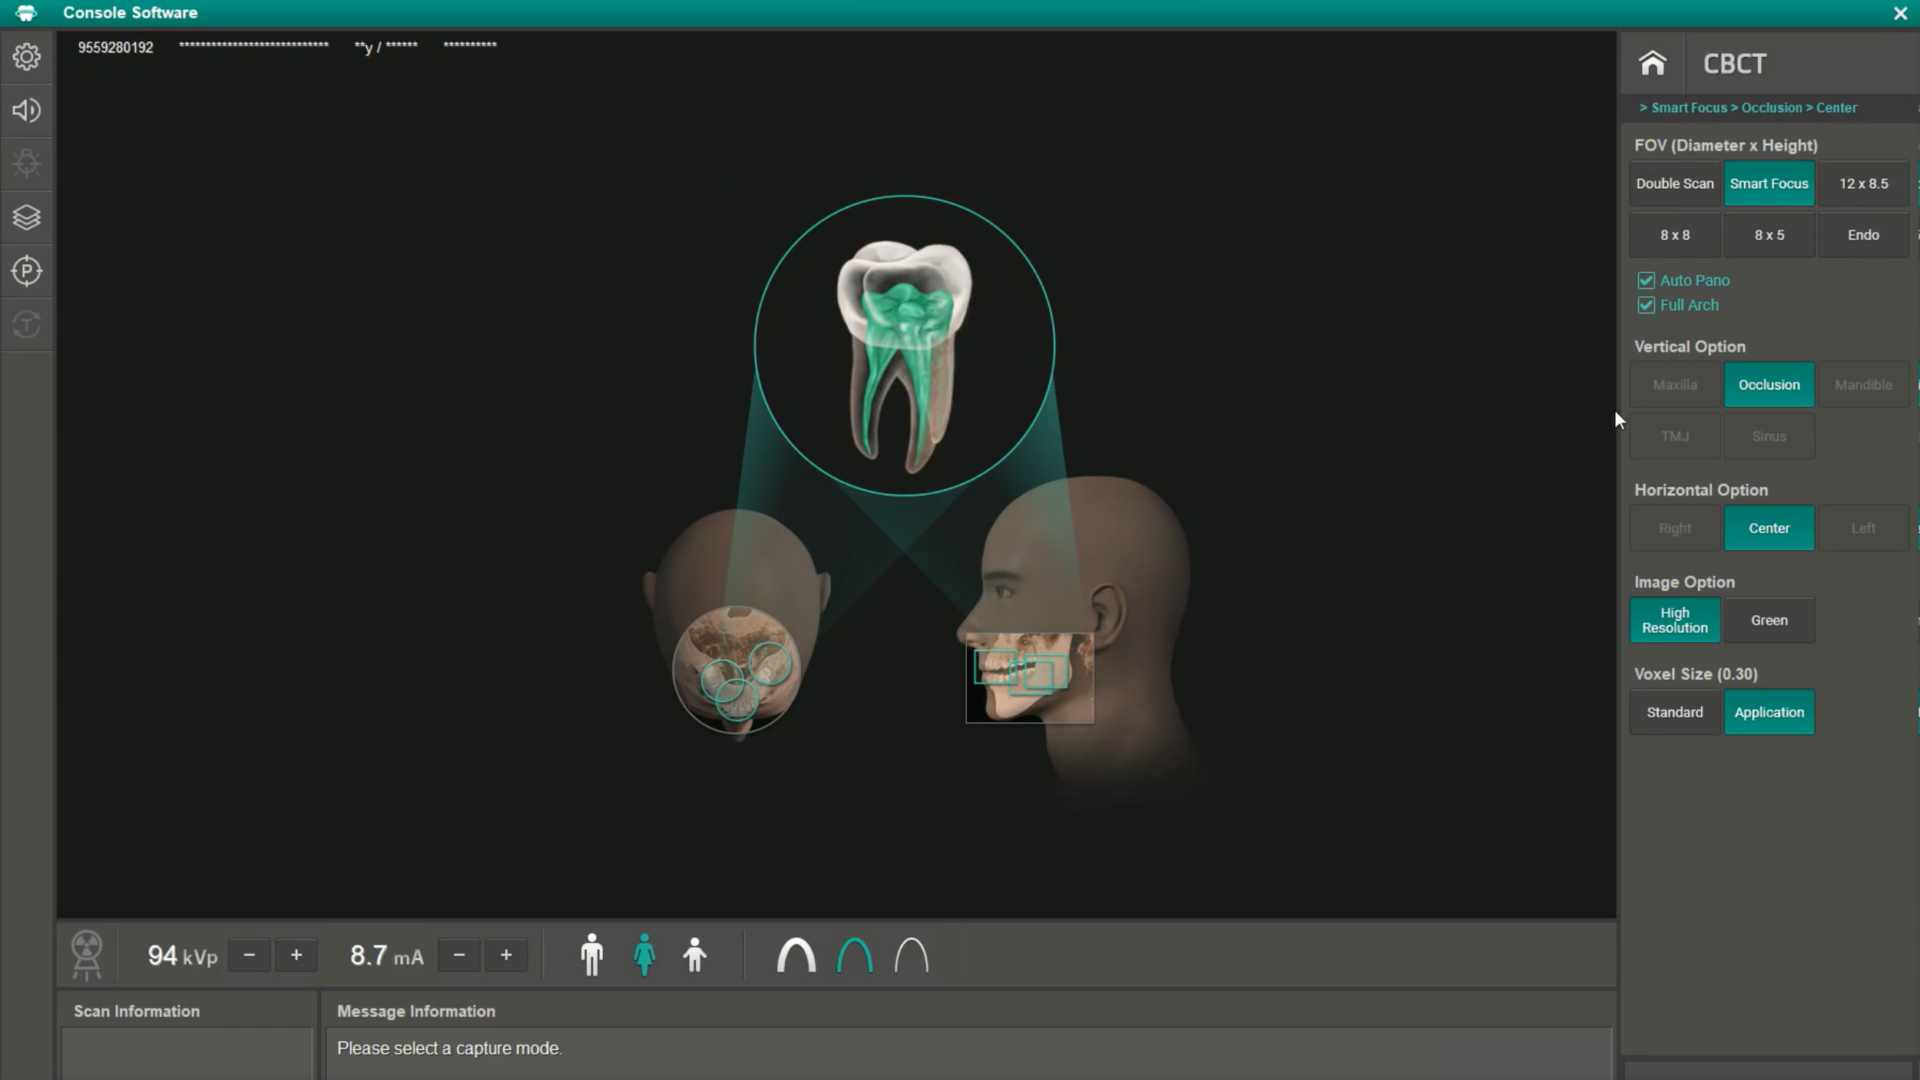Click the circled P sidebar icon

[x=27, y=271]
